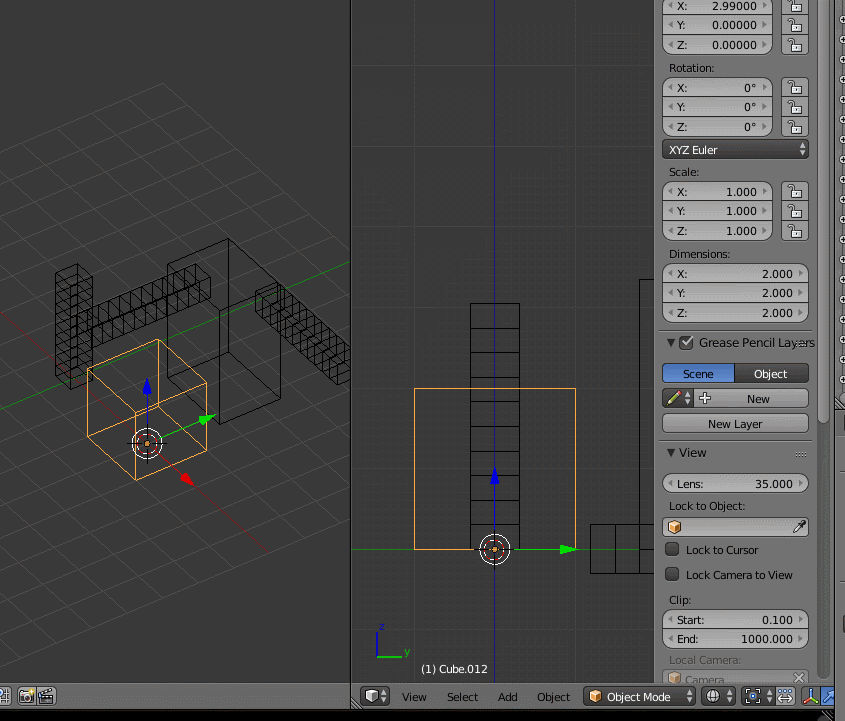The width and height of the screenshot is (845, 721).
Task: Enable Lock to Cursor
Action: pyautogui.click(x=673, y=549)
